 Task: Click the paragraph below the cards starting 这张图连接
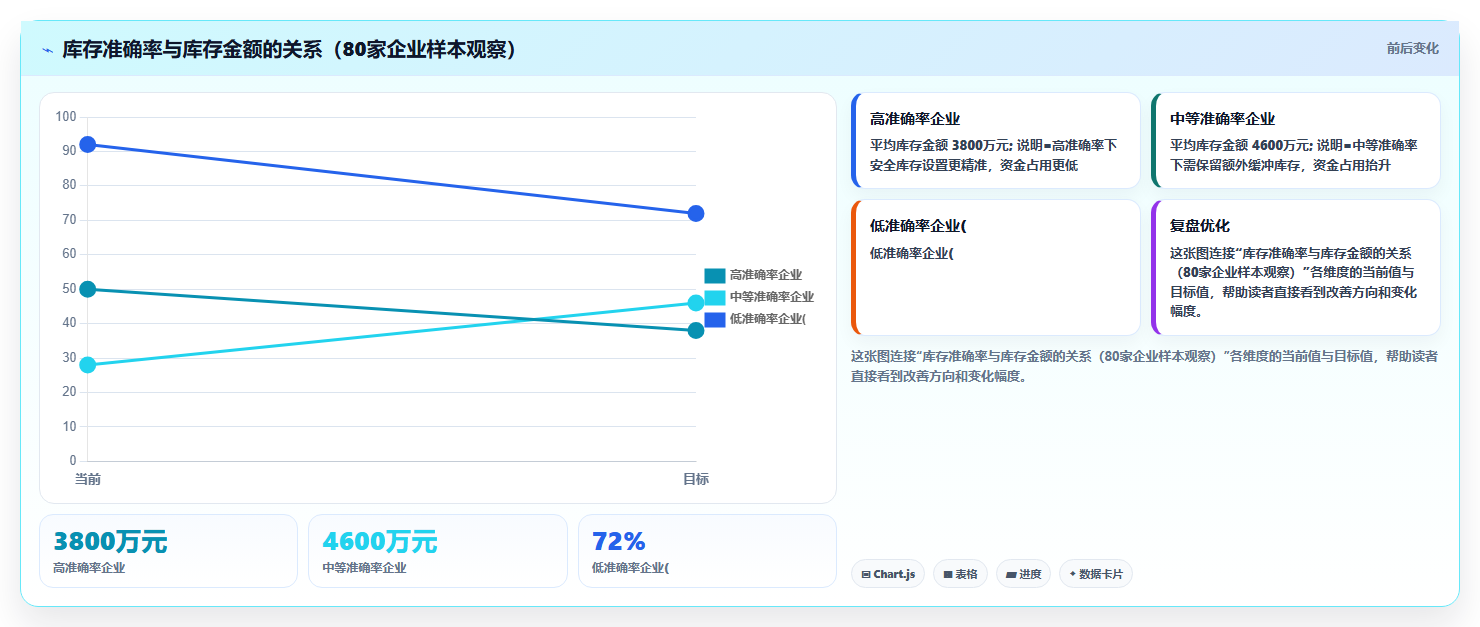pos(1145,366)
